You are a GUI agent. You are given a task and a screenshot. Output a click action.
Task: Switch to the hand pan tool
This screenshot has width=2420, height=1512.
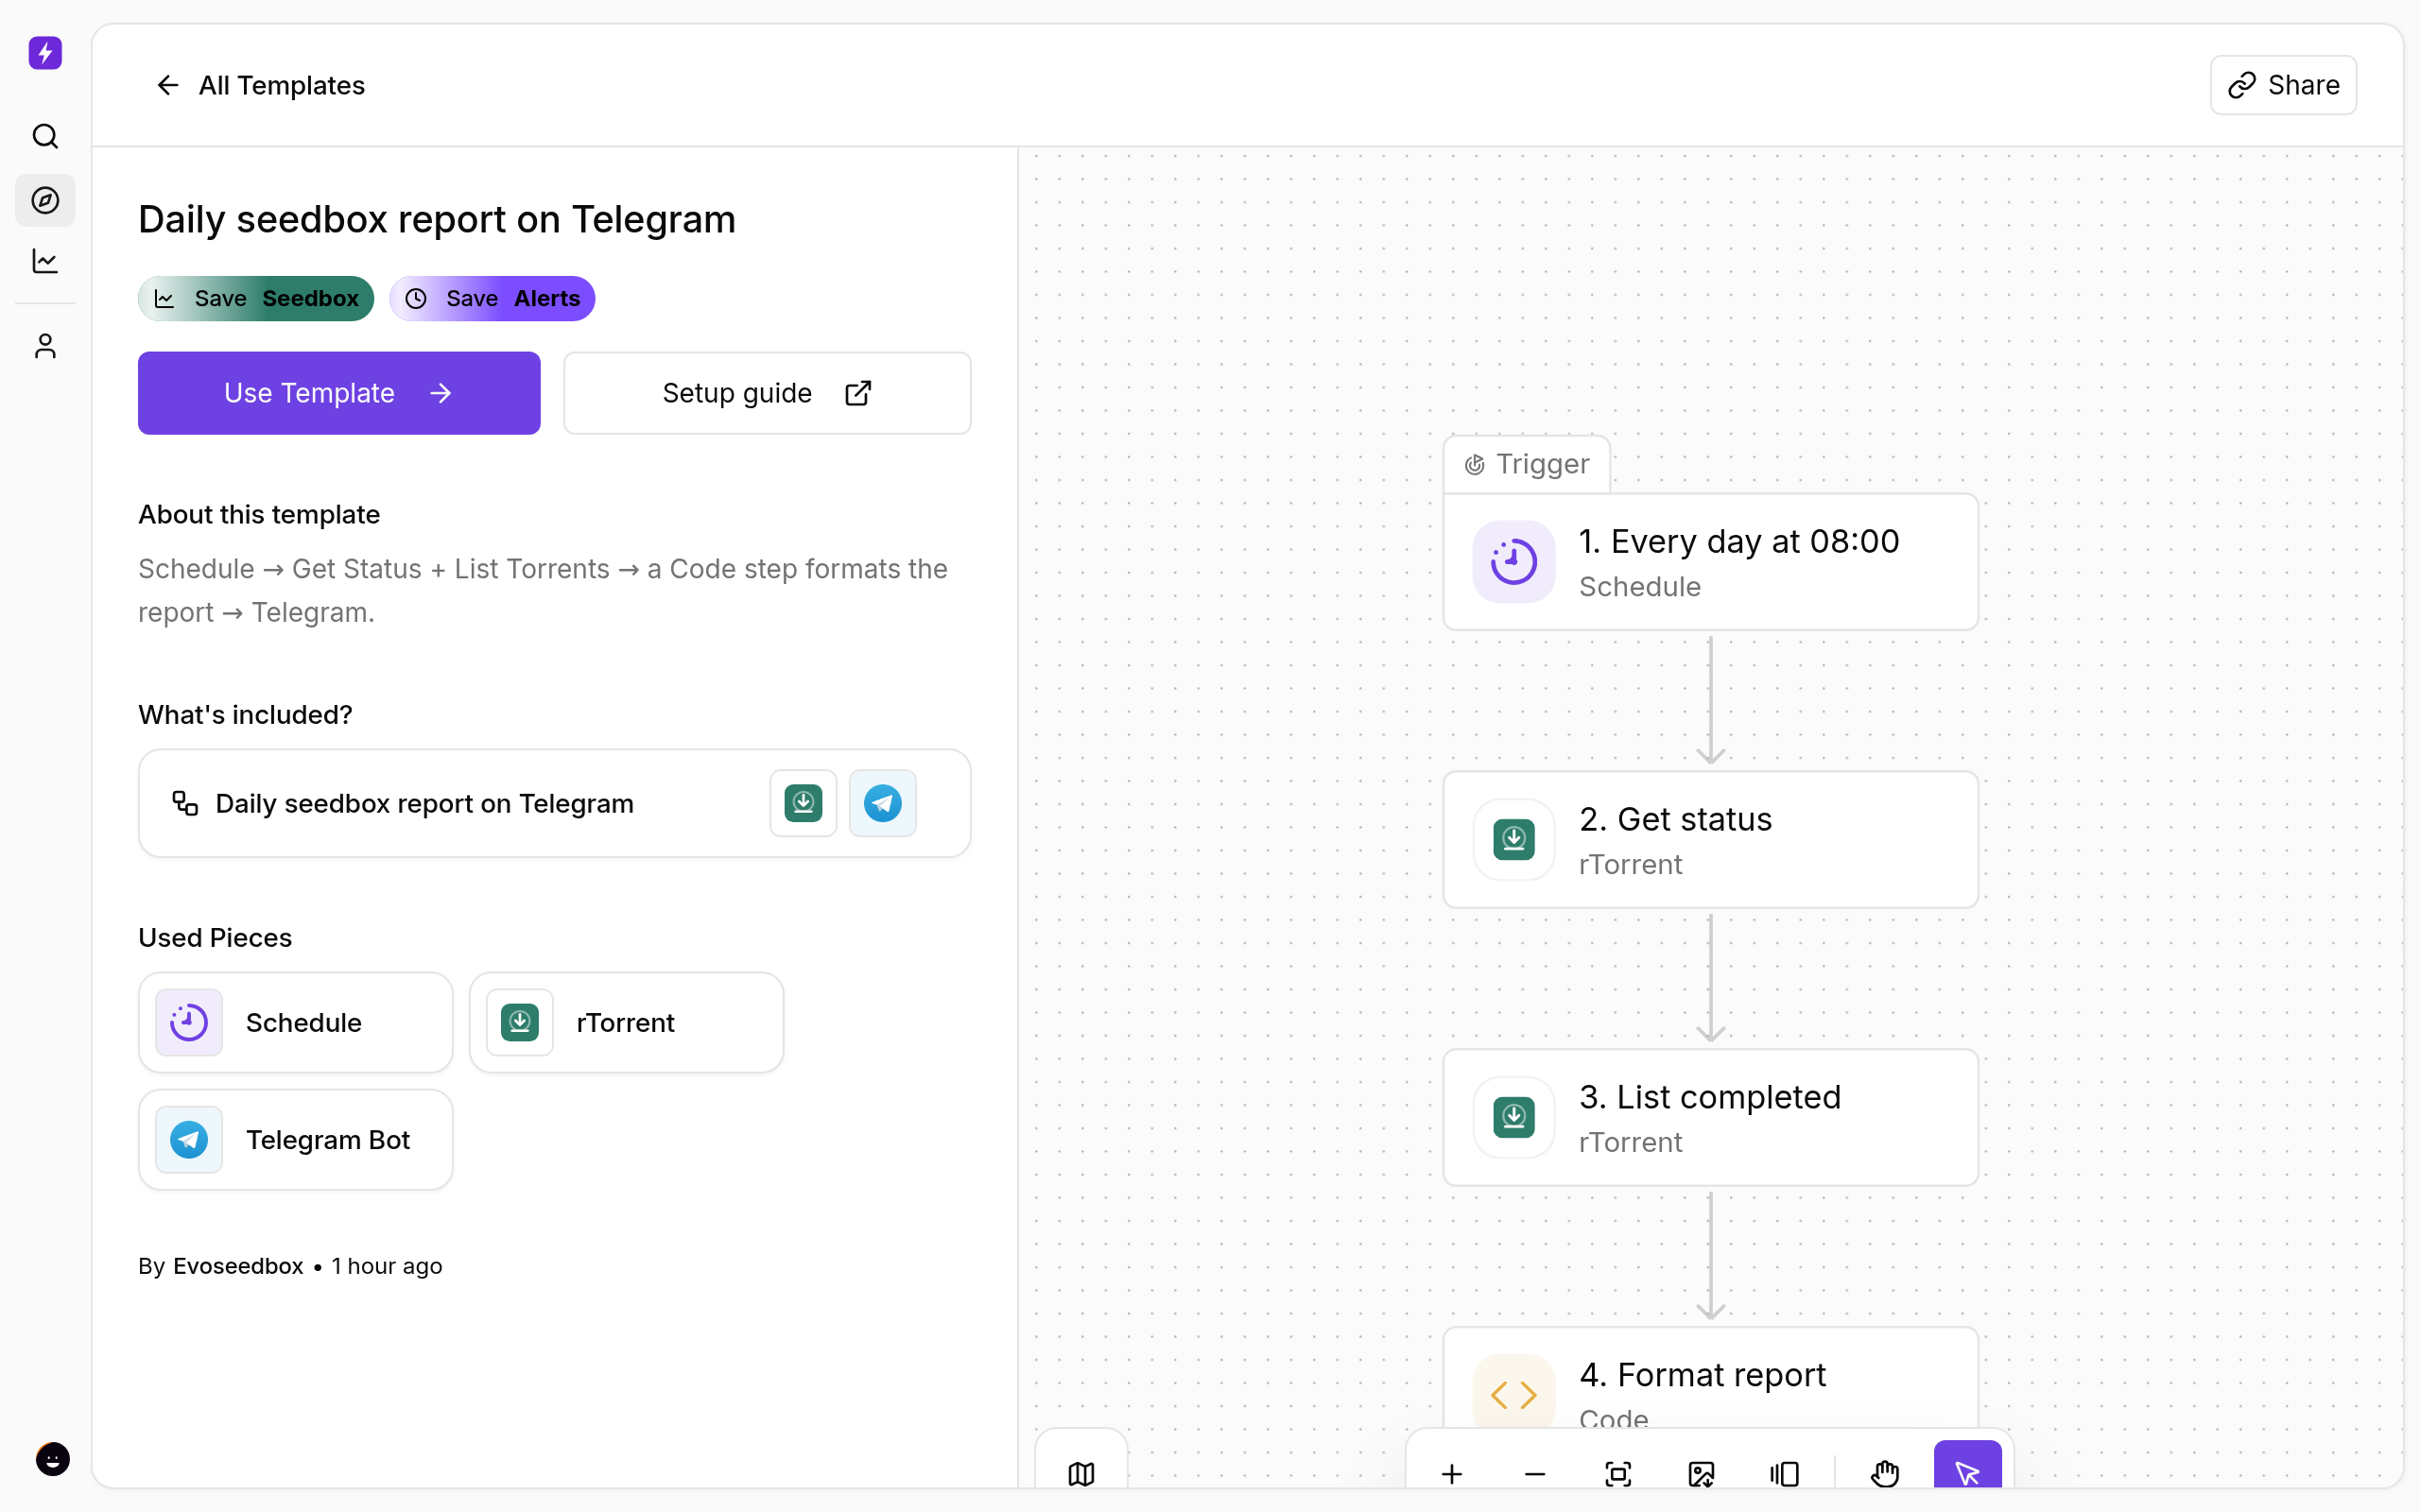(x=1885, y=1473)
